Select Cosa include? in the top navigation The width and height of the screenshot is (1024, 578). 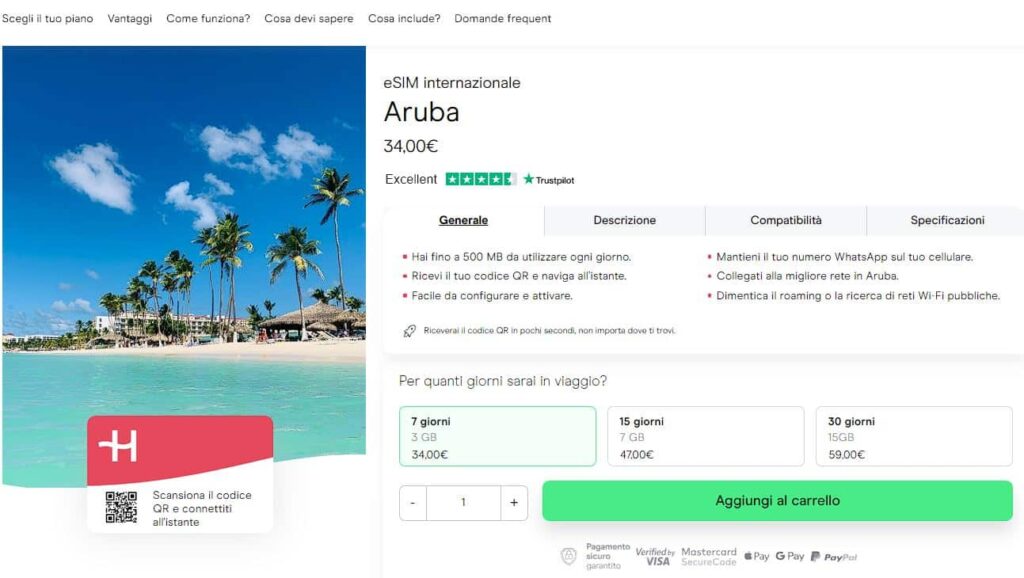point(404,18)
